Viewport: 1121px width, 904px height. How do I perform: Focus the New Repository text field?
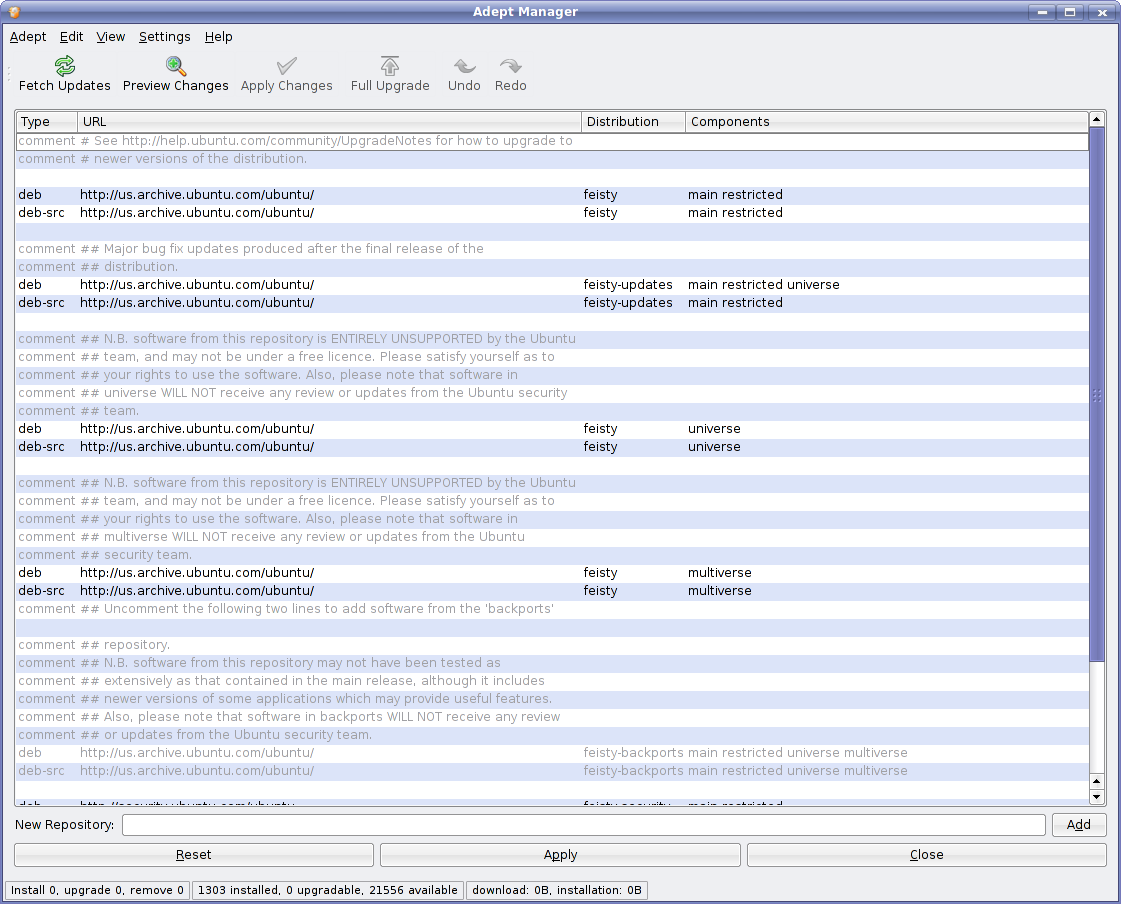point(583,825)
